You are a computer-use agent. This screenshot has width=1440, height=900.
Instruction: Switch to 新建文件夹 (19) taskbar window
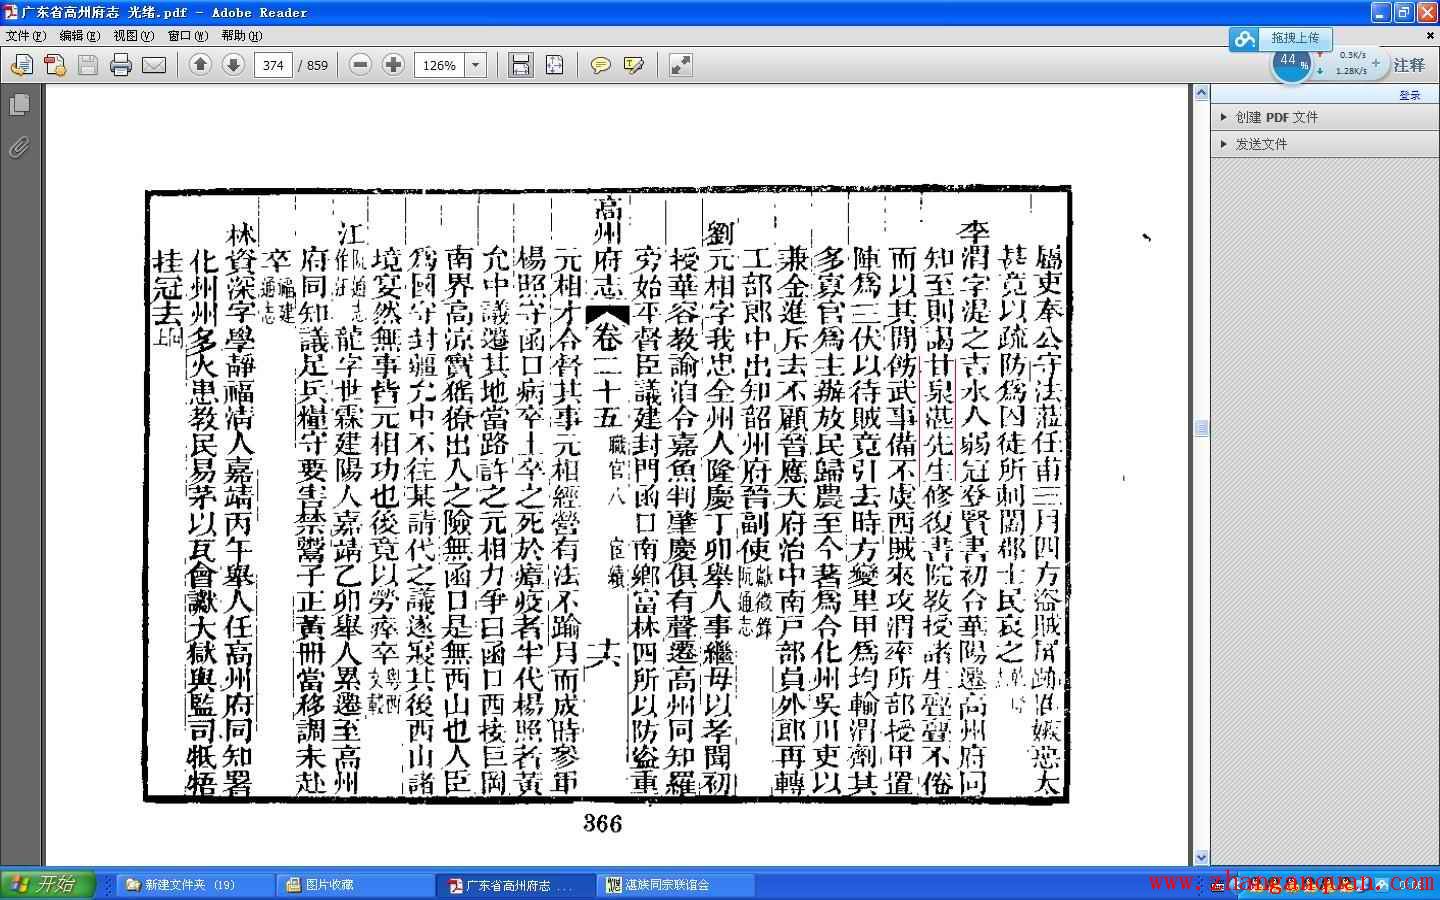point(195,885)
